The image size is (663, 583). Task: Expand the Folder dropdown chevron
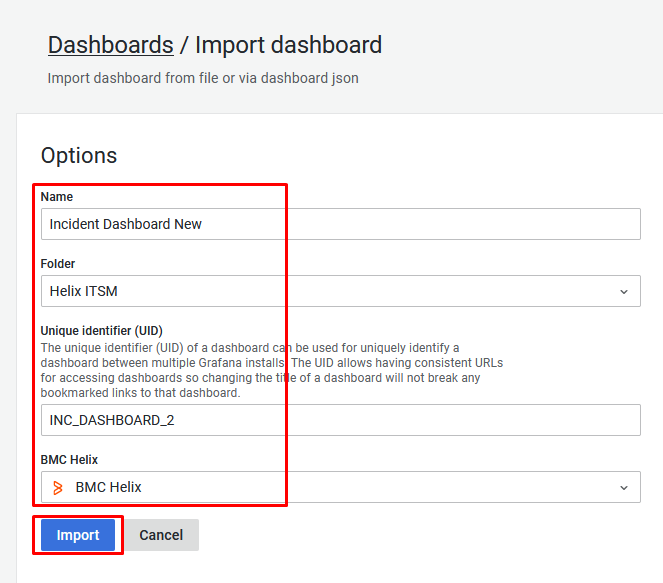click(624, 292)
